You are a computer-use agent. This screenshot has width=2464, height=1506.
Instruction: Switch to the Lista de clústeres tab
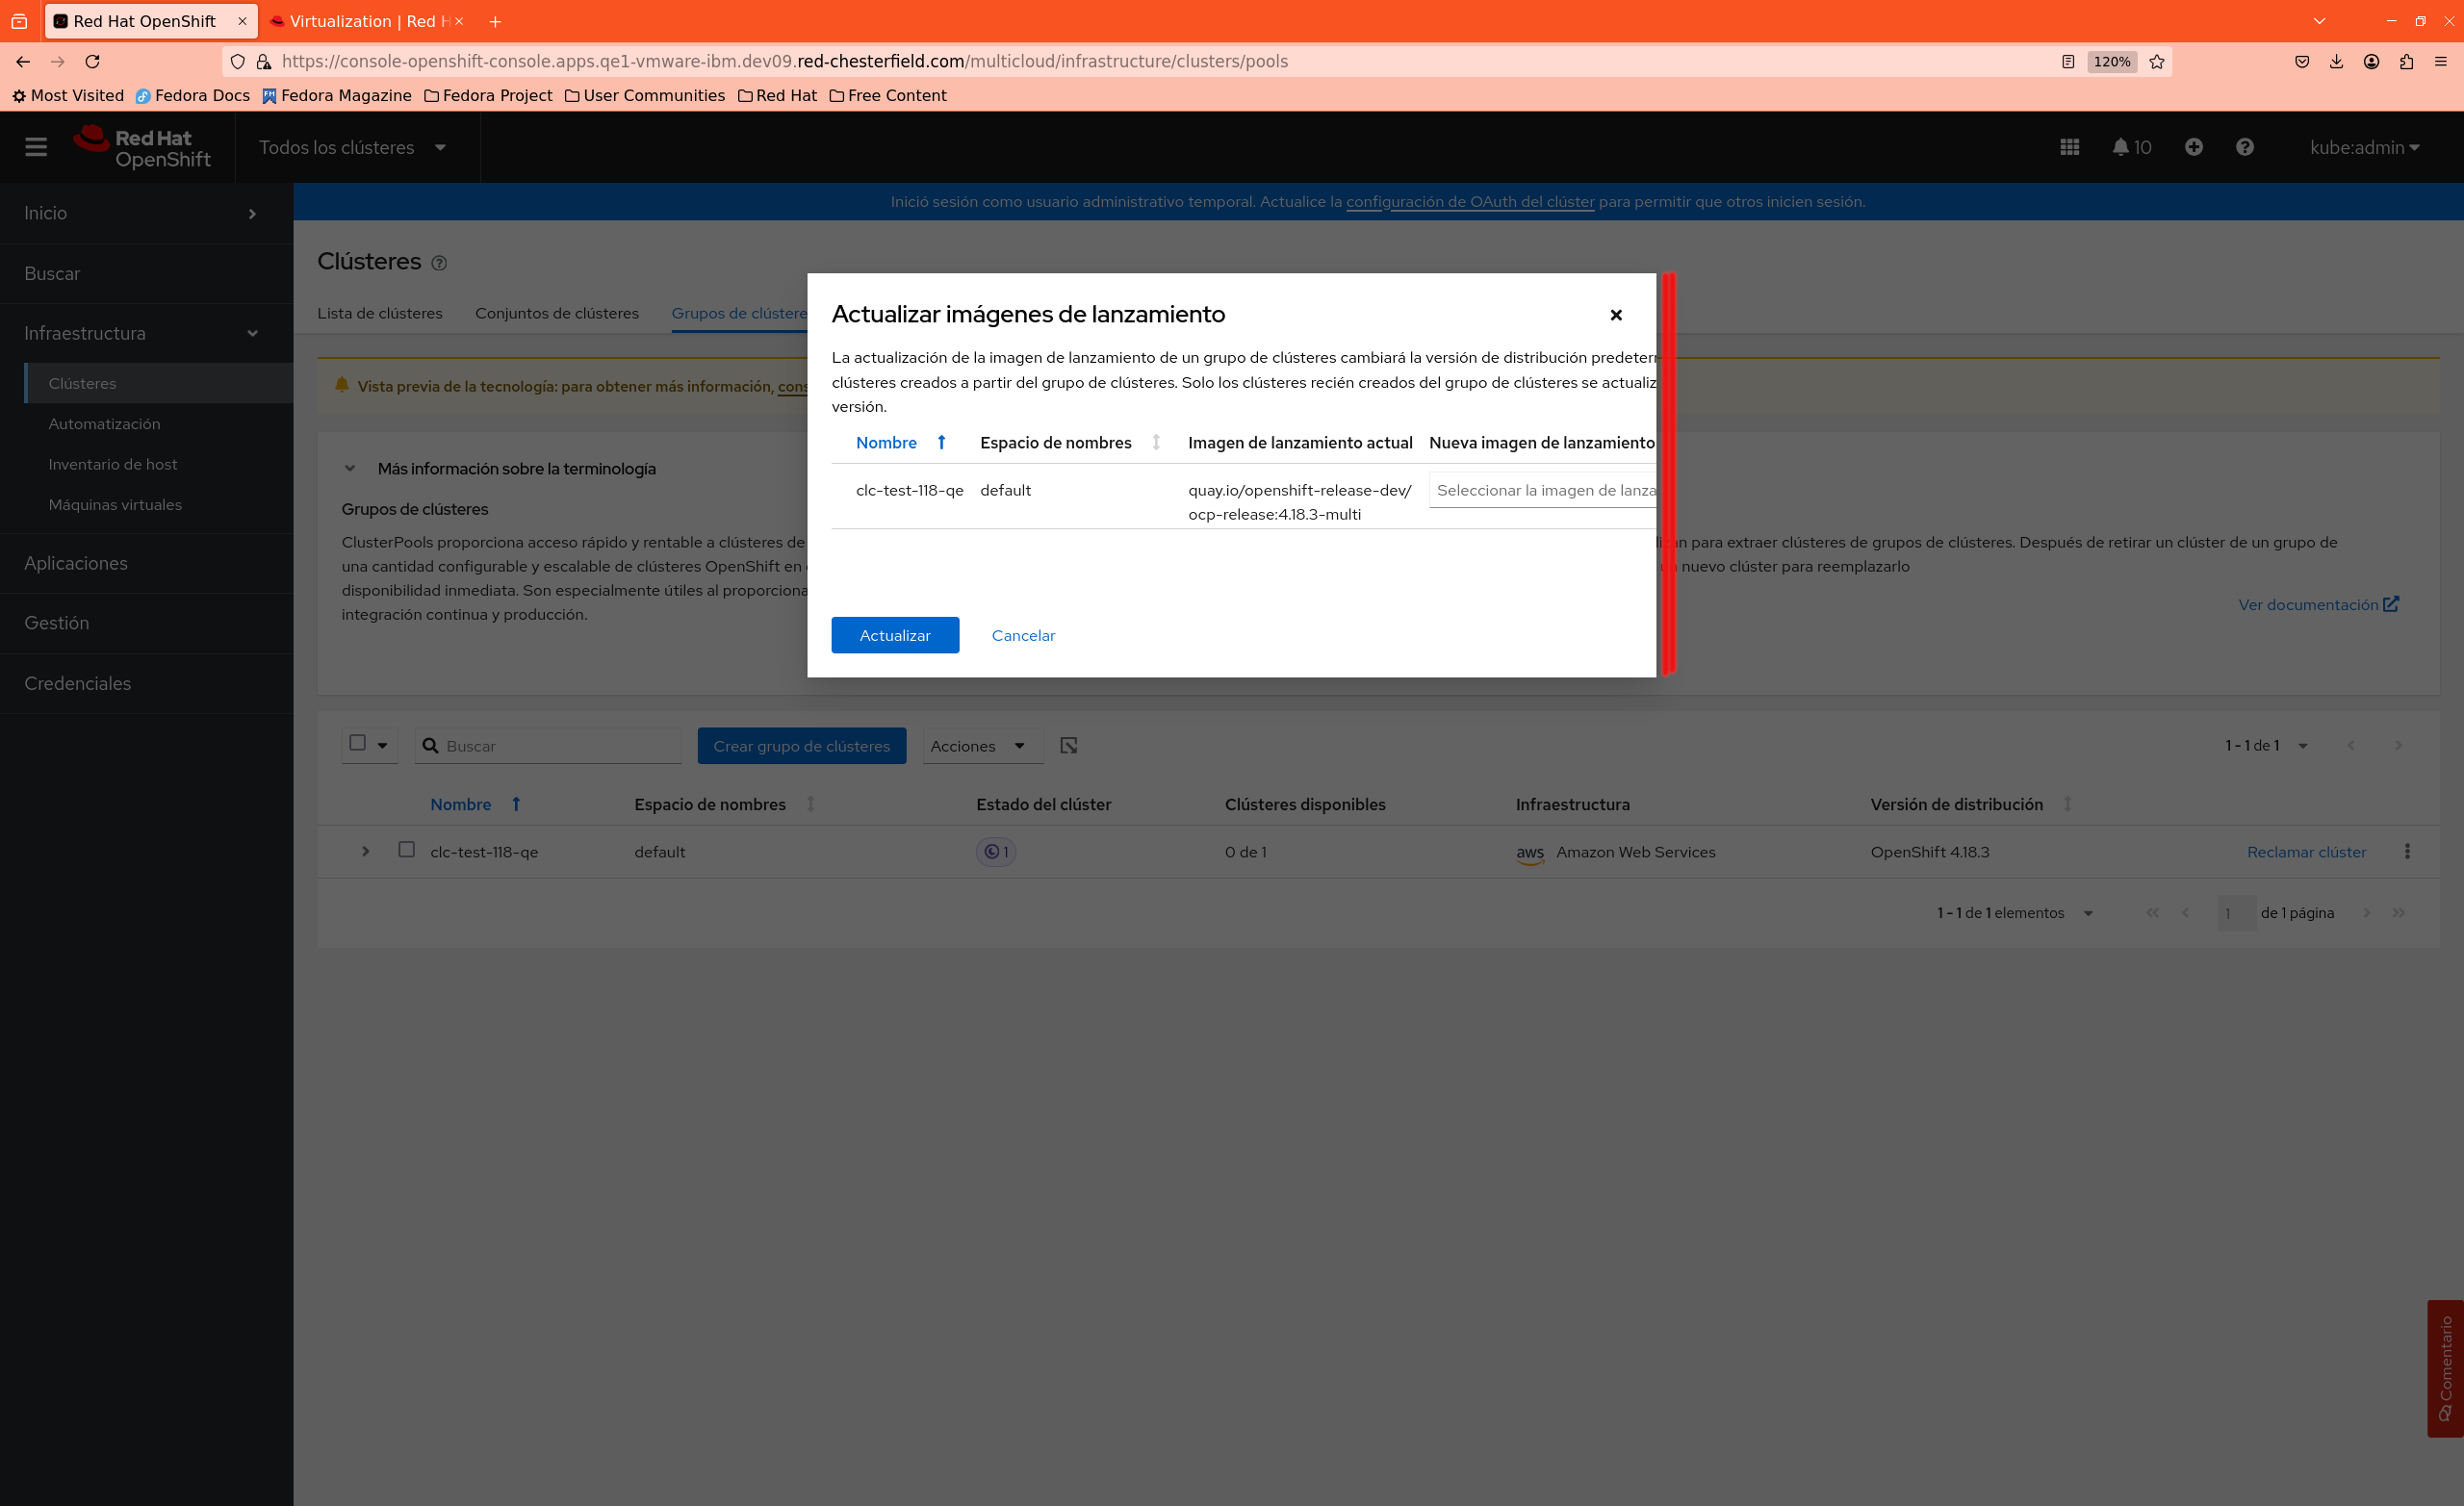pyautogui.click(x=379, y=313)
